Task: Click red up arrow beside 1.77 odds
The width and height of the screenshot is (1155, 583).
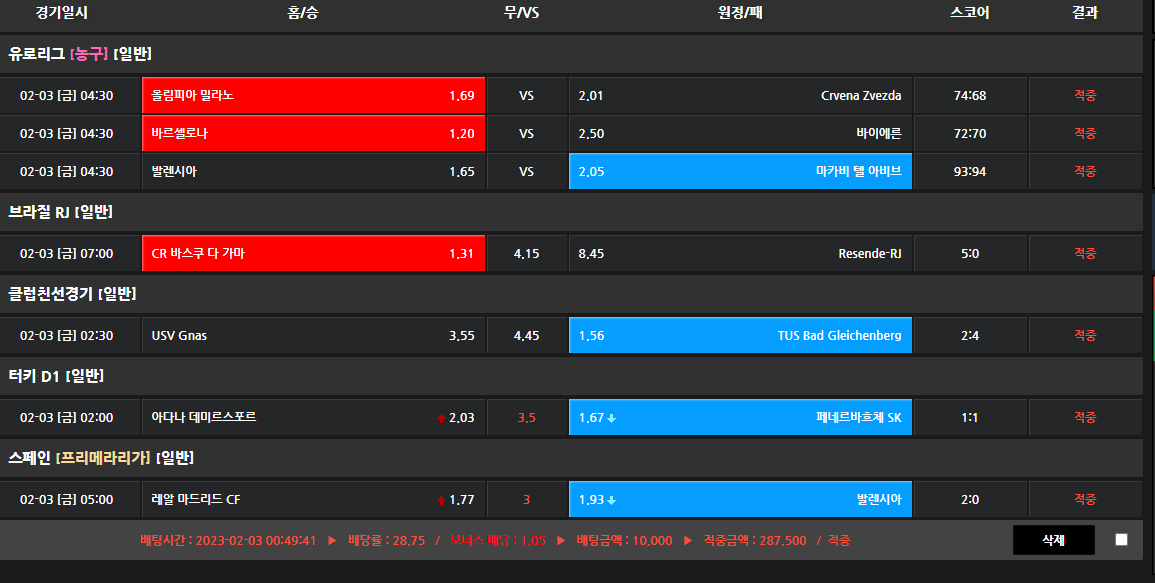Action: [441, 500]
